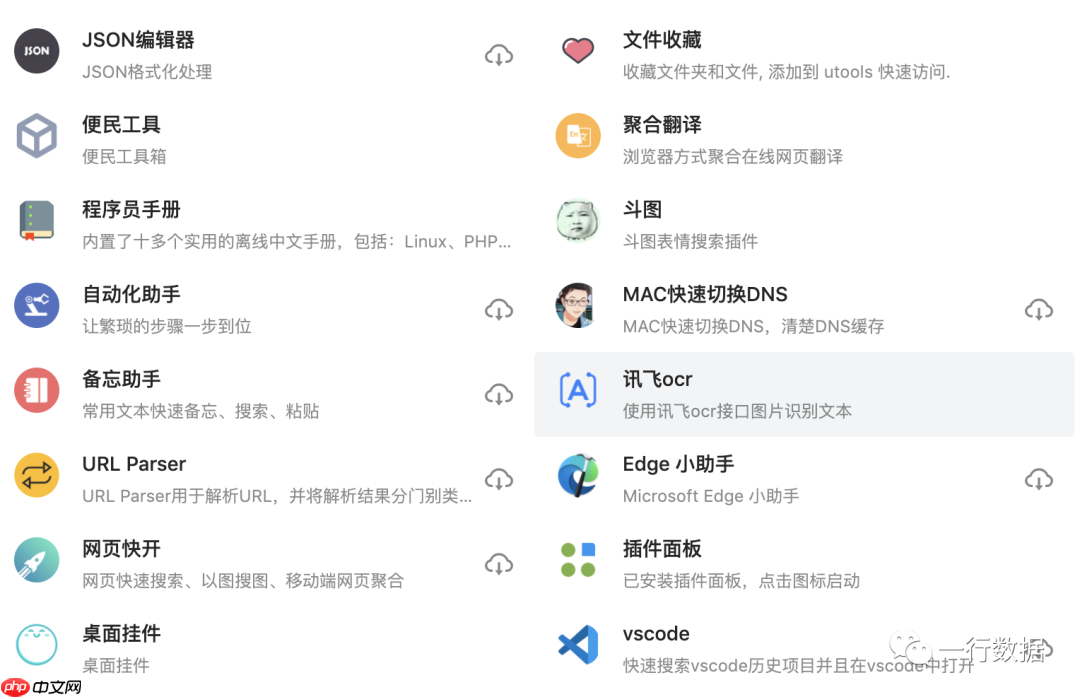Open the 聚合翻译 translator icon
This screenshot has height=697, width=1080.
(x=578, y=136)
